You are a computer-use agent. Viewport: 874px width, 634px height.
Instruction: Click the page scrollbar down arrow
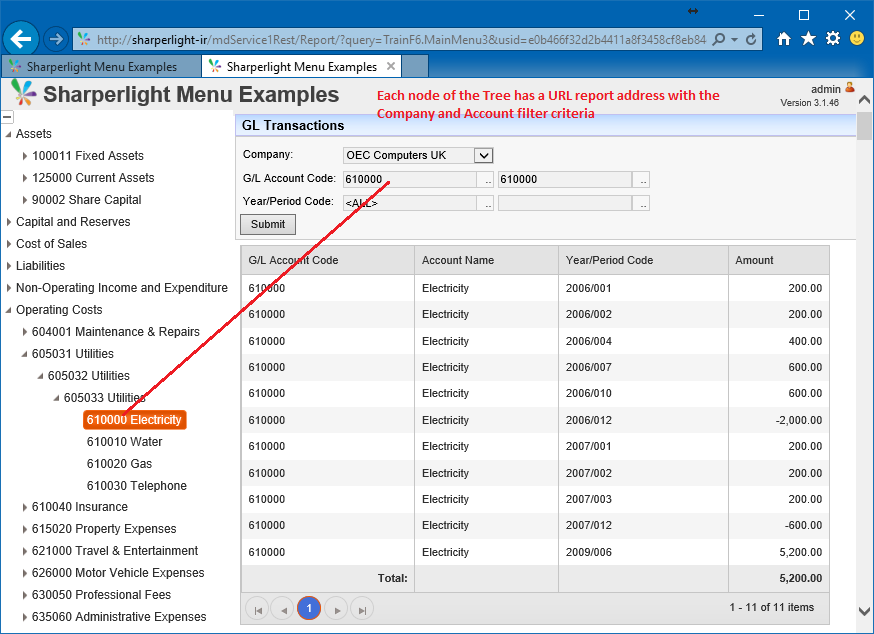[864, 611]
